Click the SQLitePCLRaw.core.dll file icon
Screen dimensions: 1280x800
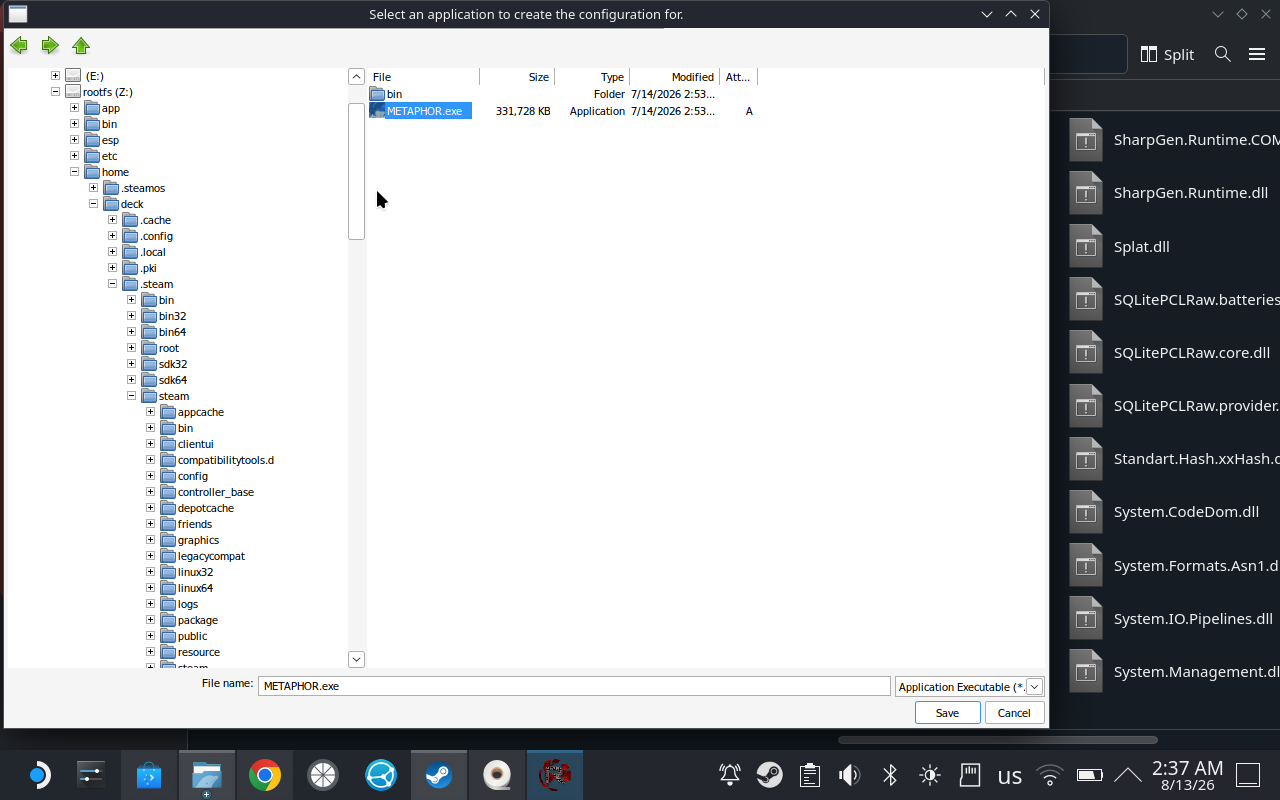click(1086, 352)
